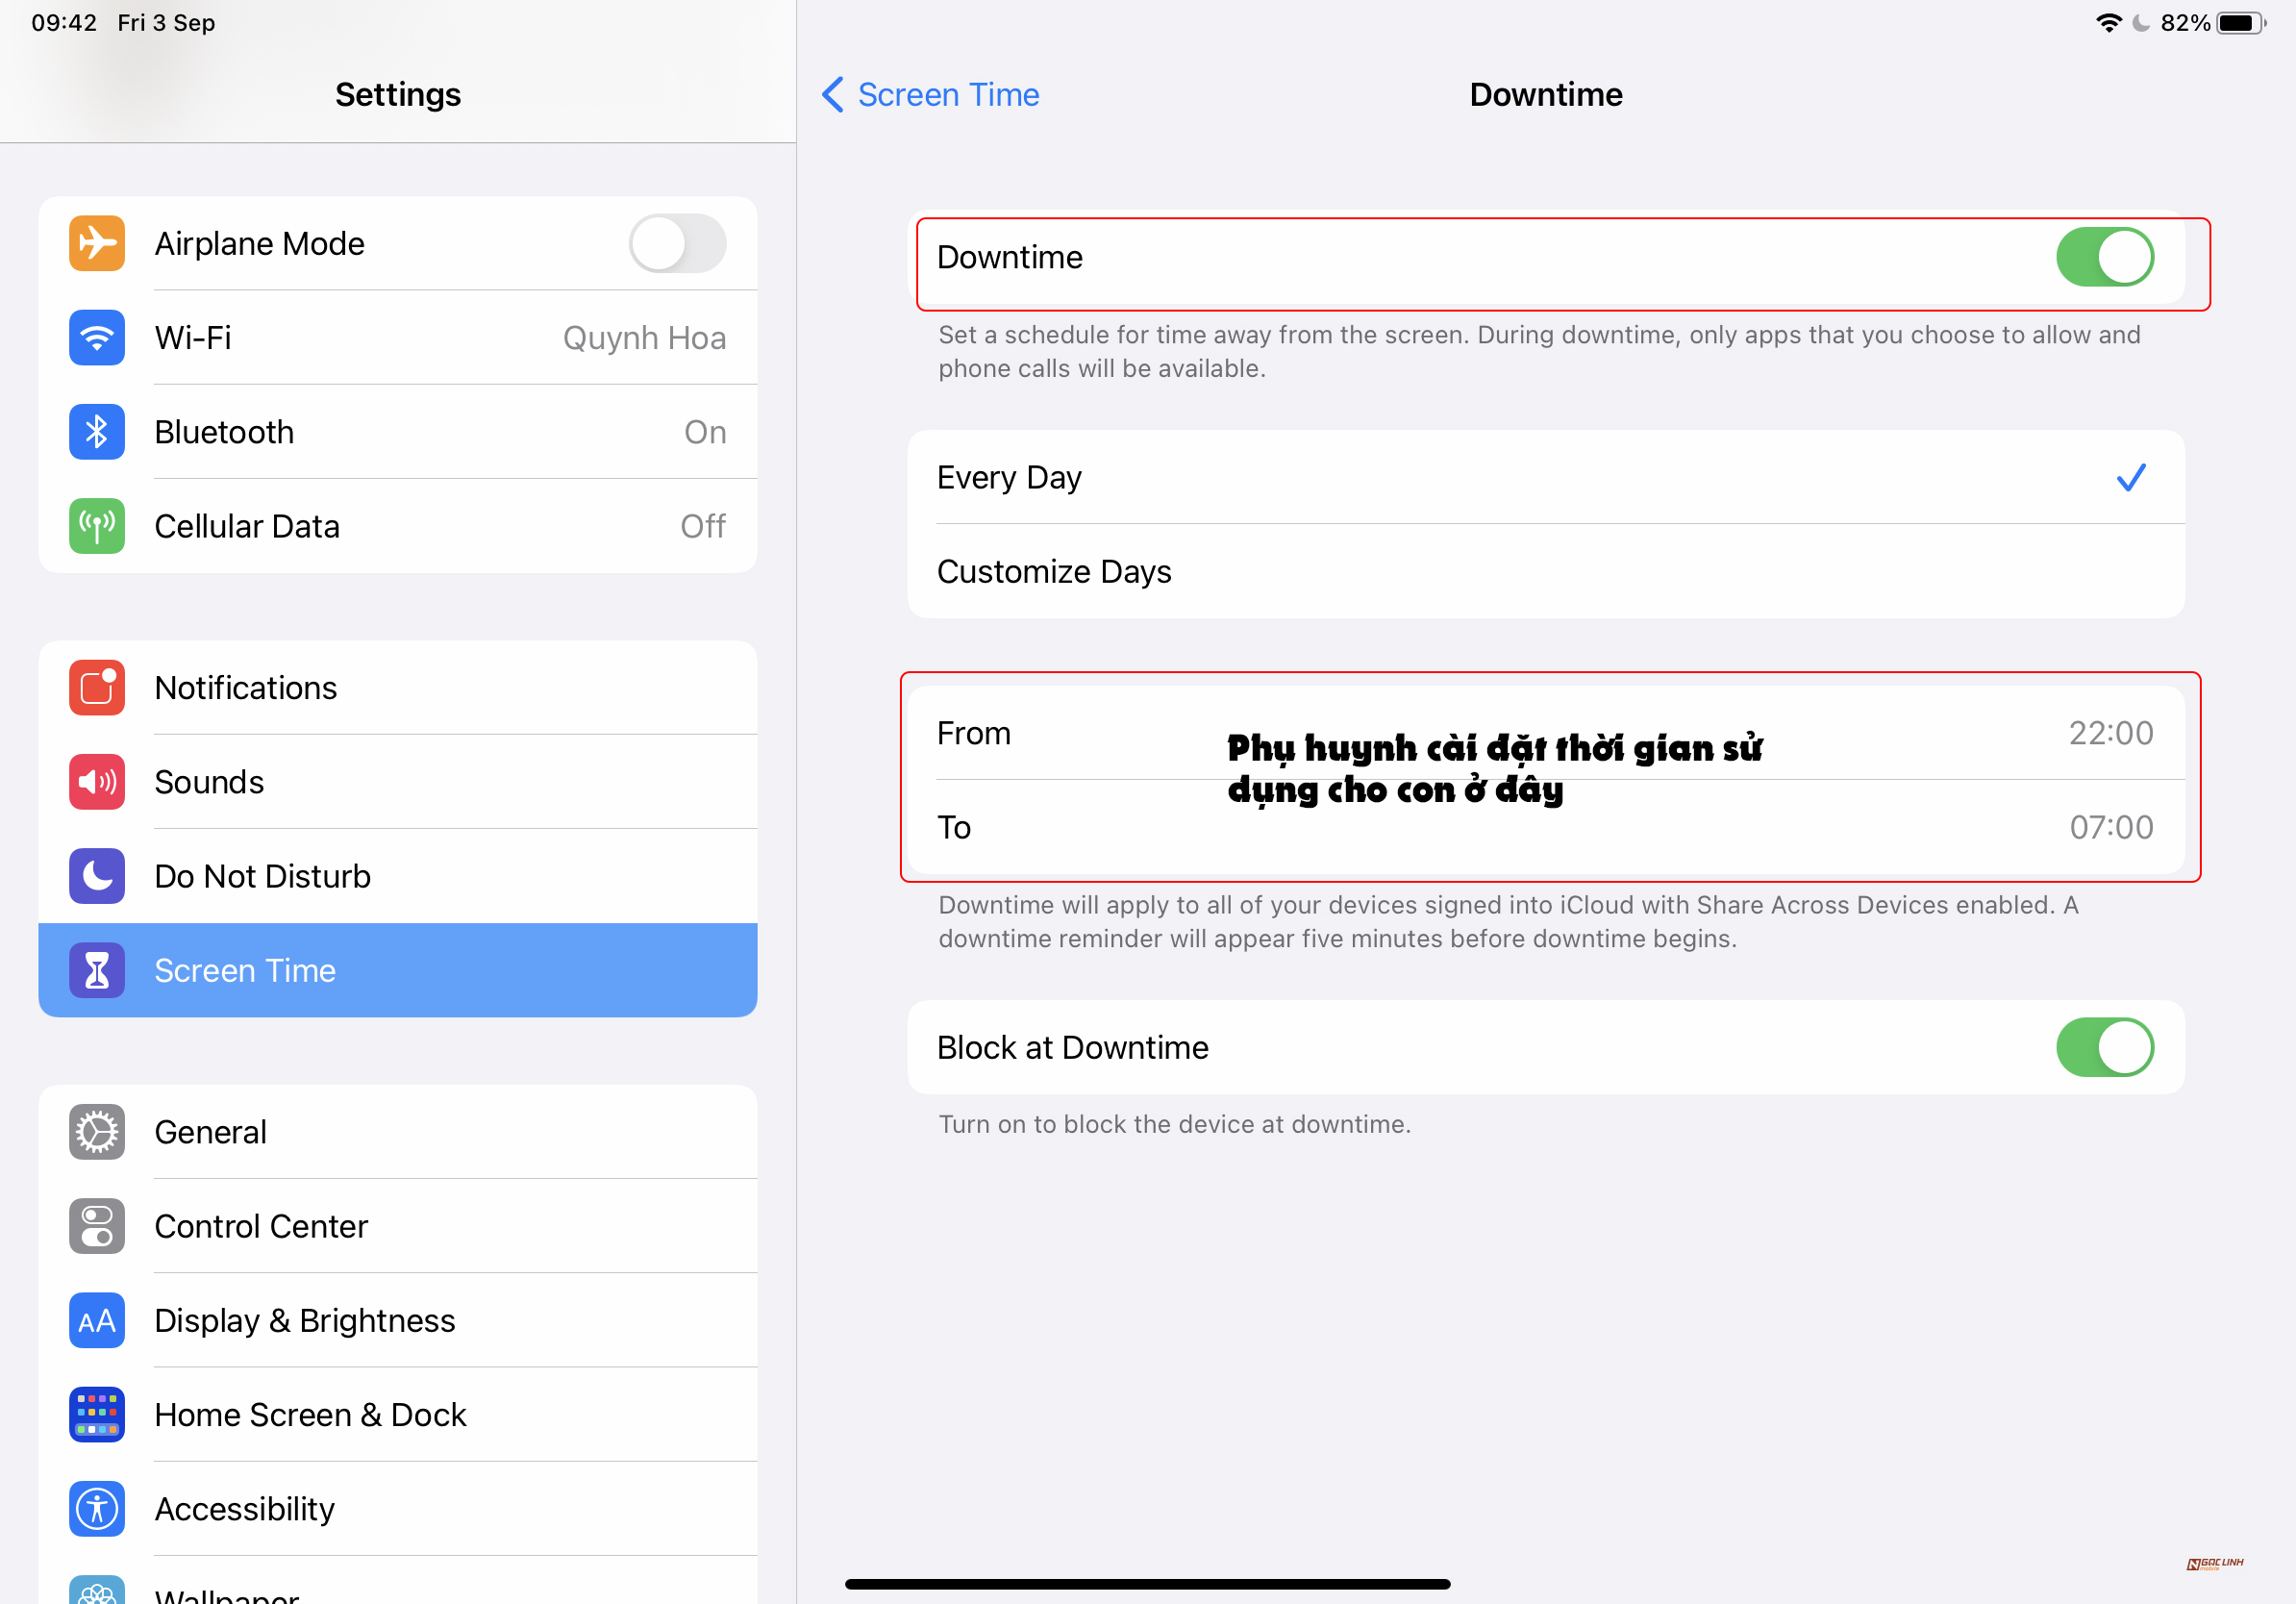The height and width of the screenshot is (1604, 2296).
Task: Open the To time picker
Action: [2111, 827]
